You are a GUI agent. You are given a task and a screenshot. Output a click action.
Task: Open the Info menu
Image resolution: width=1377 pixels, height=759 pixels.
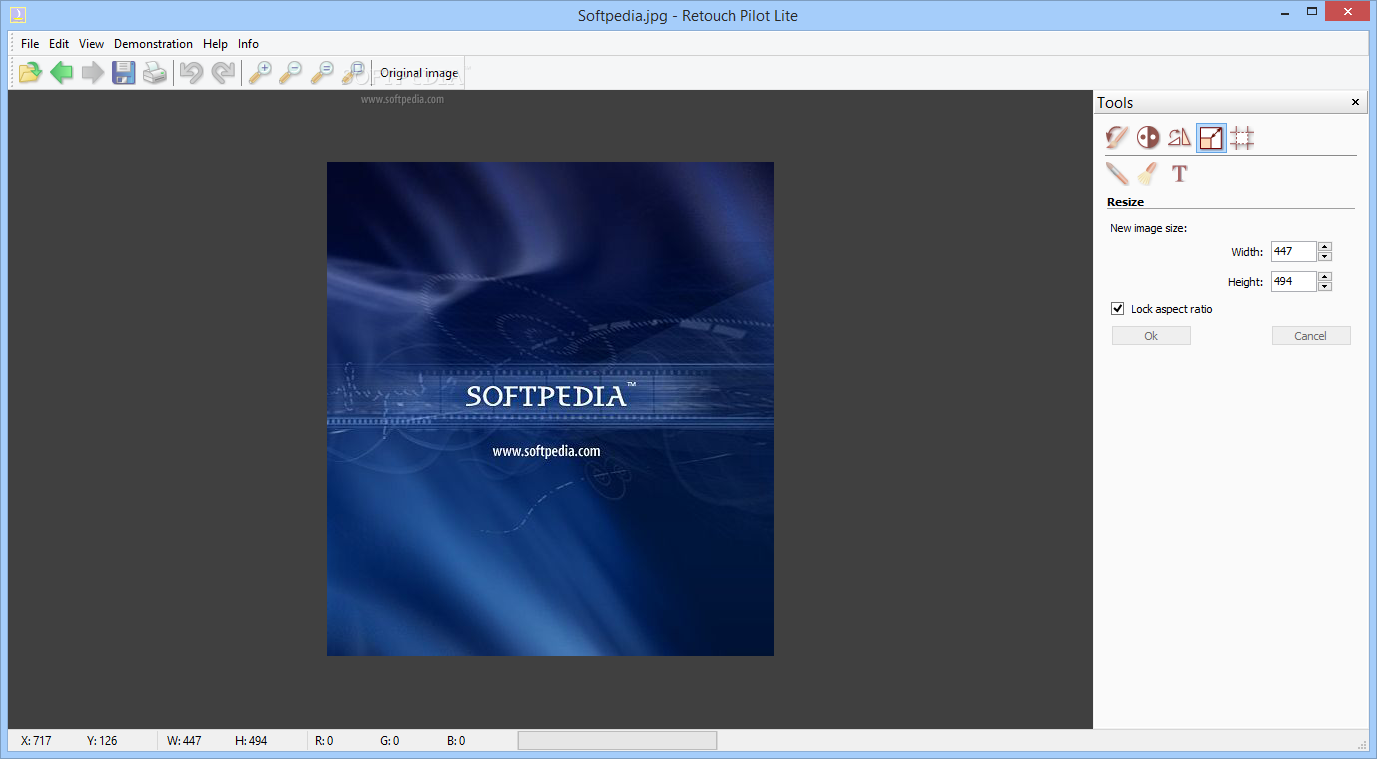(248, 44)
